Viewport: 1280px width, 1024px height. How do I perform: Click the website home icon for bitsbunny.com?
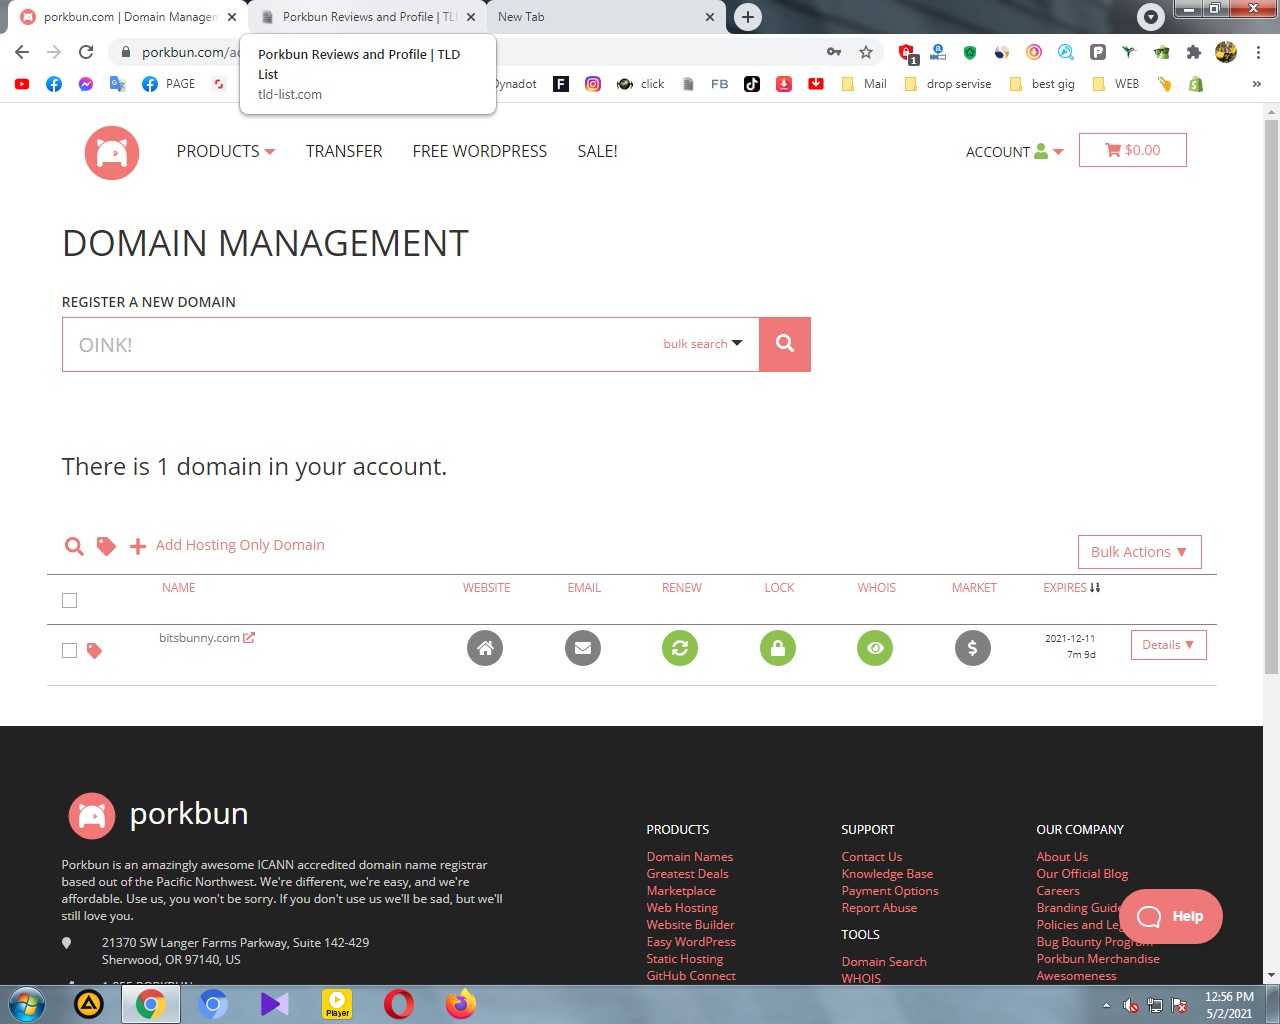point(485,648)
